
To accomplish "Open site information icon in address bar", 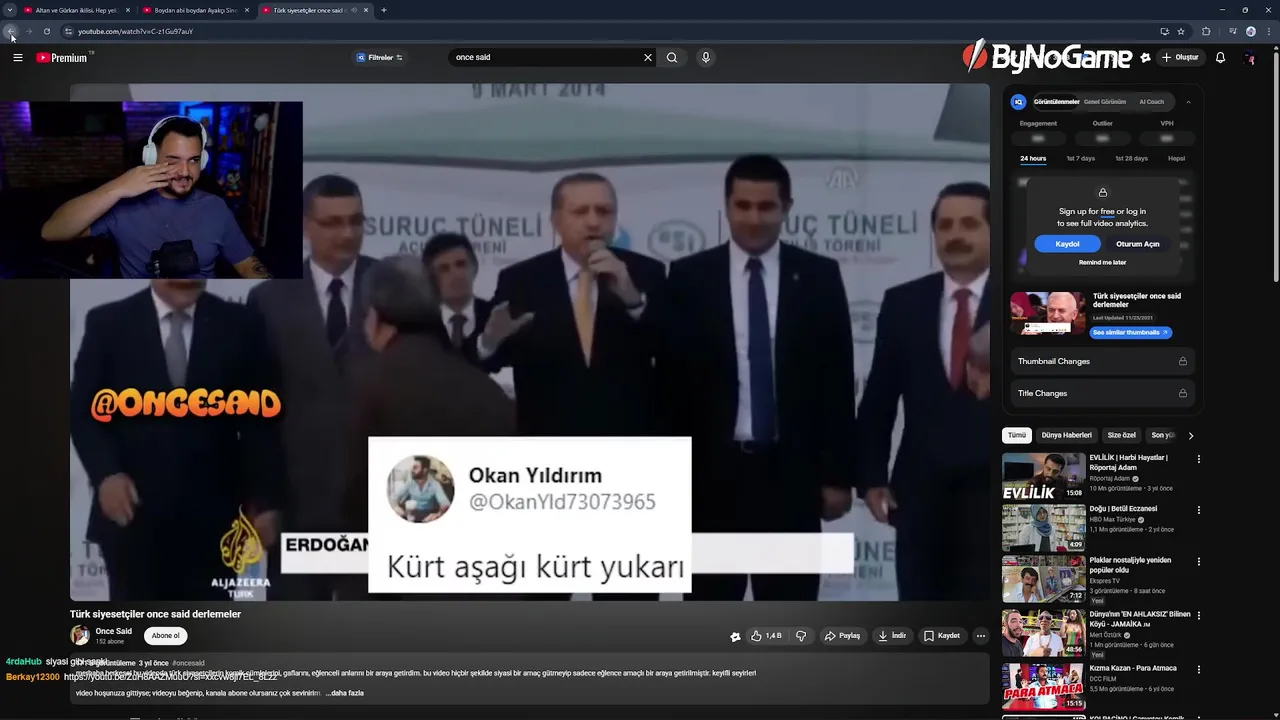I will (x=68, y=31).
